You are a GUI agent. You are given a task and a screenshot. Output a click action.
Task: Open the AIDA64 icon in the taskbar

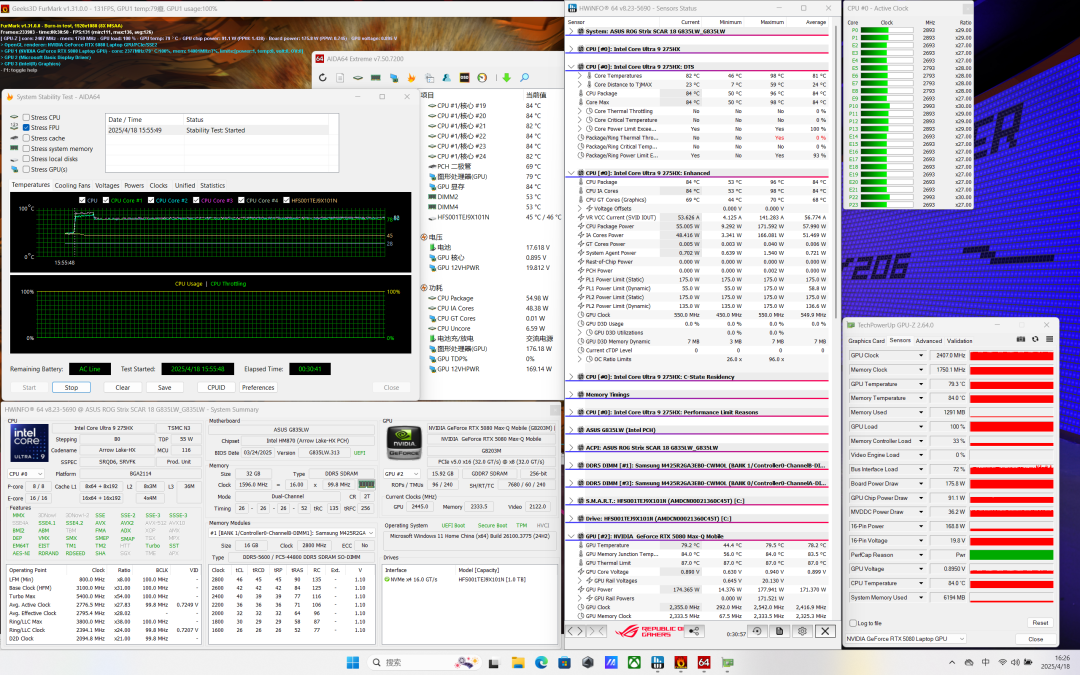(704, 663)
